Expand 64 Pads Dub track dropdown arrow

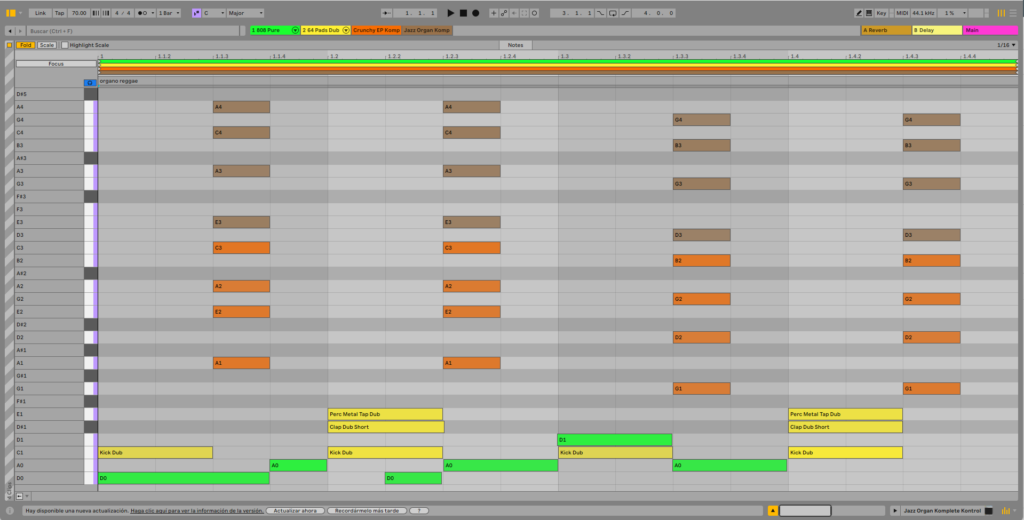[346, 31]
